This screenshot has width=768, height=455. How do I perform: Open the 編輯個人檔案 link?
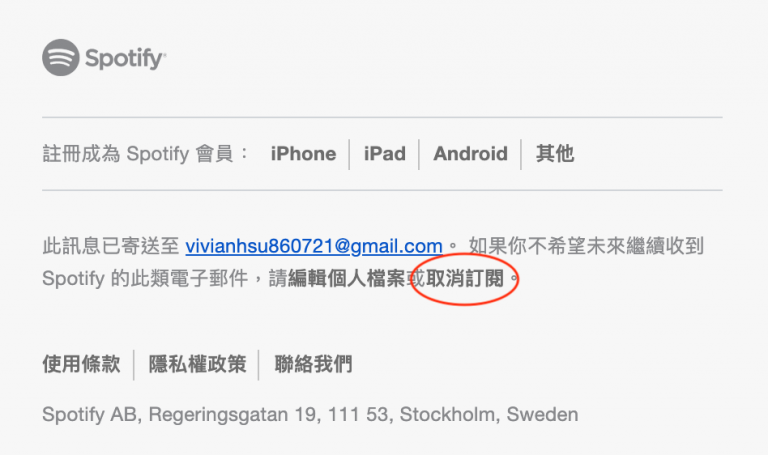[x=347, y=279]
